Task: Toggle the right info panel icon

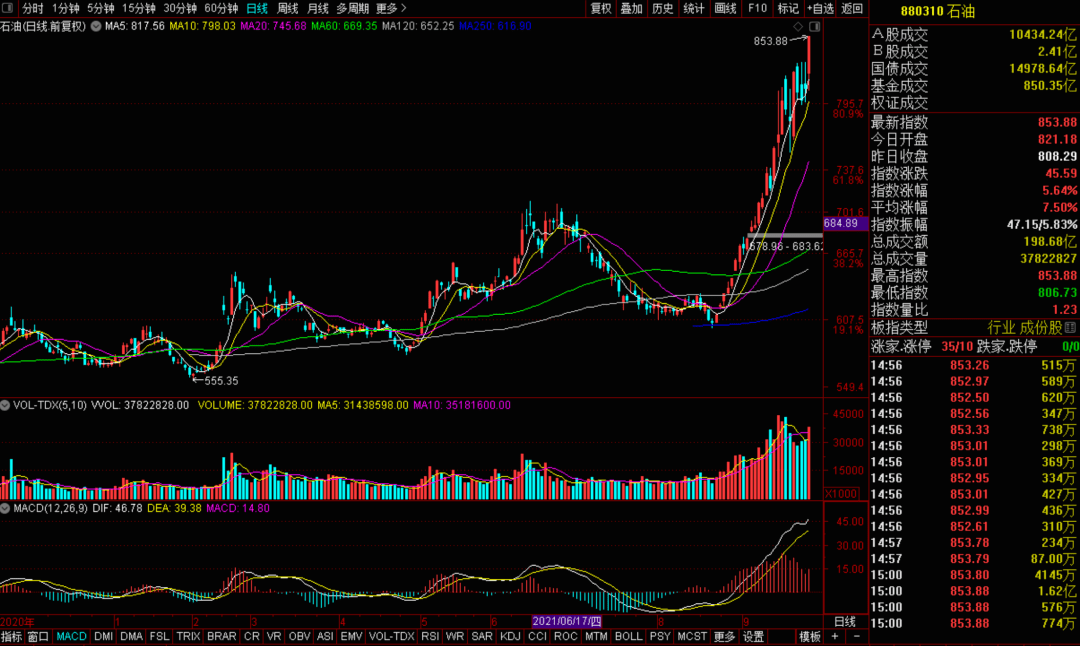Action: (815, 26)
